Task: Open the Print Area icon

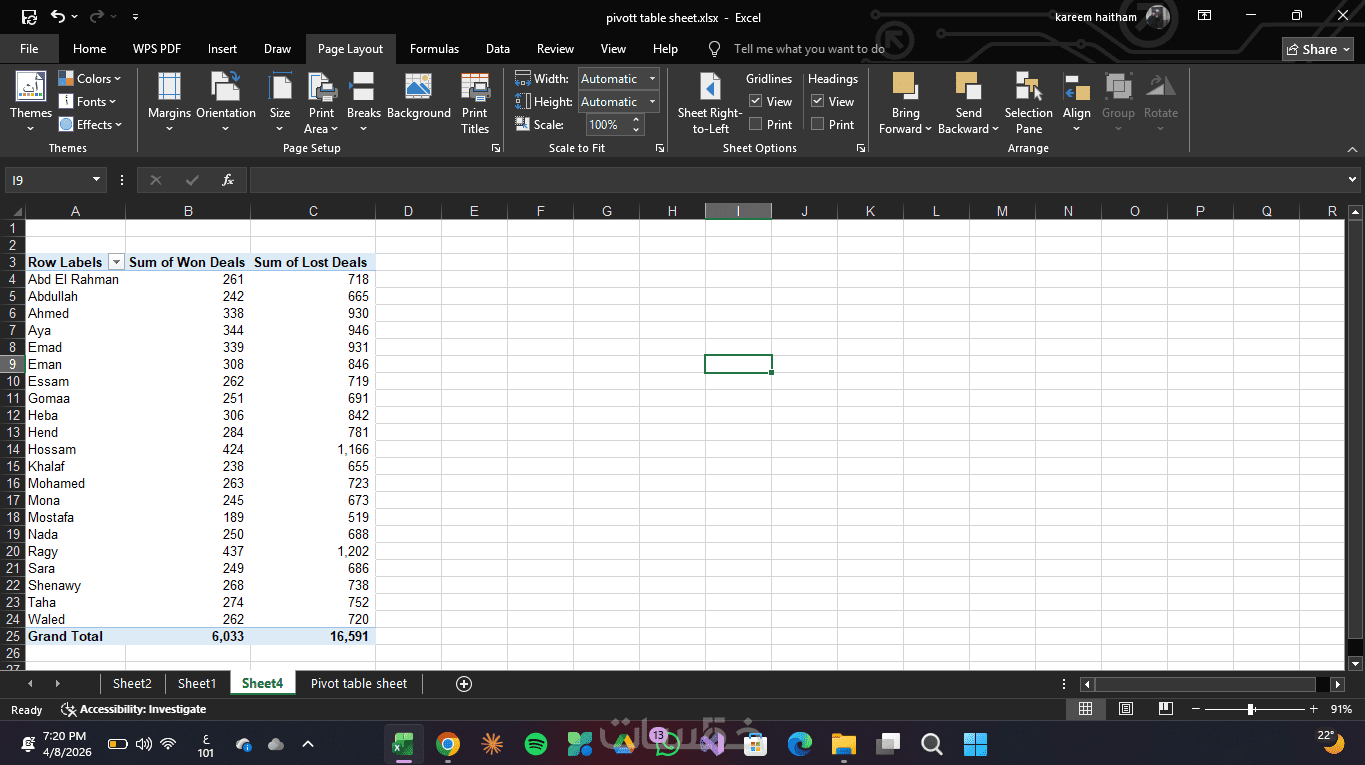Action: click(321, 86)
